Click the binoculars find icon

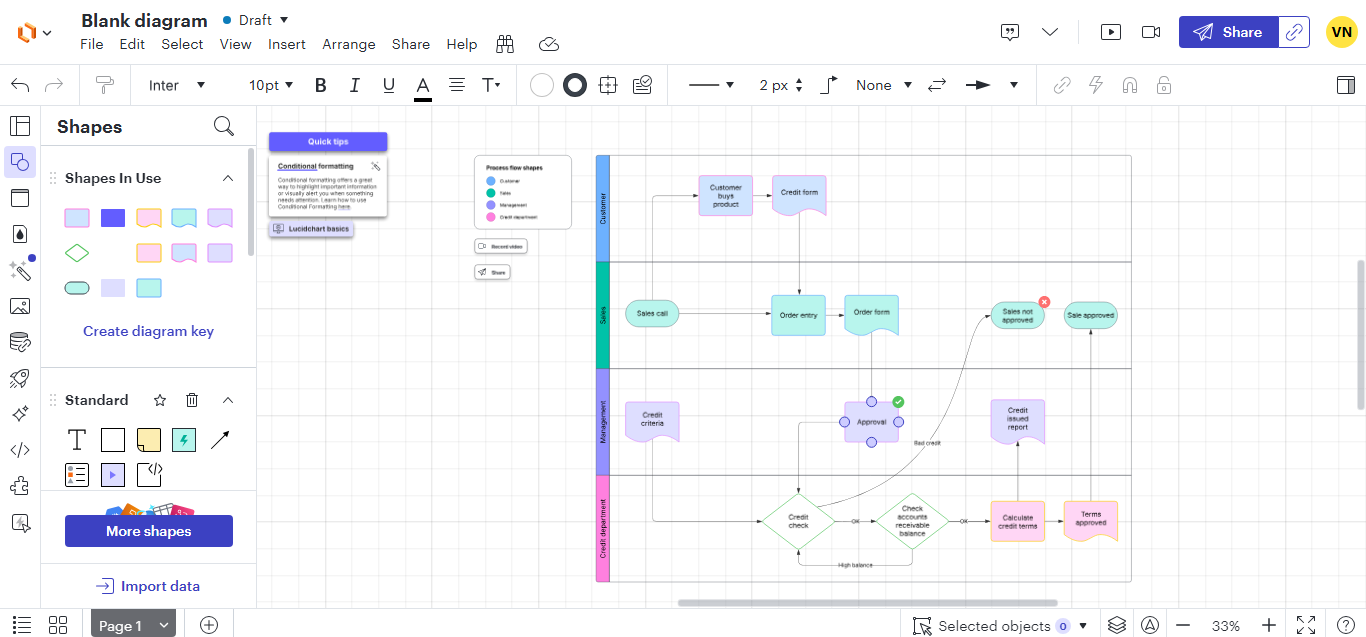(x=505, y=44)
